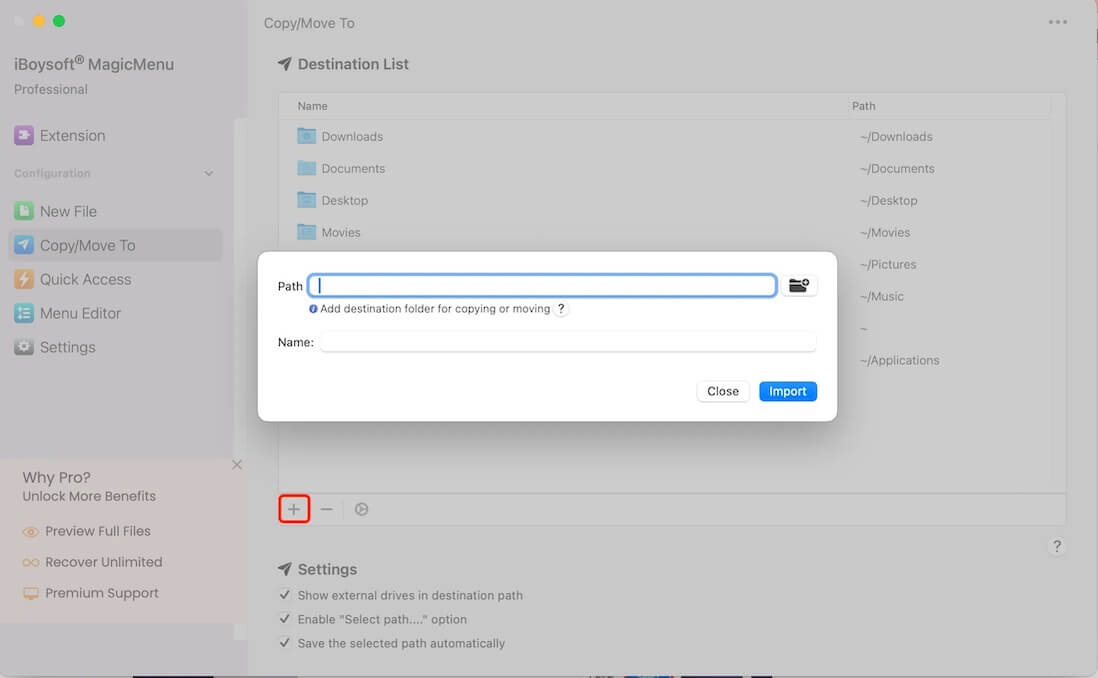The width and height of the screenshot is (1098, 678).
Task: Collapse the Configuration section
Action: pos(209,173)
